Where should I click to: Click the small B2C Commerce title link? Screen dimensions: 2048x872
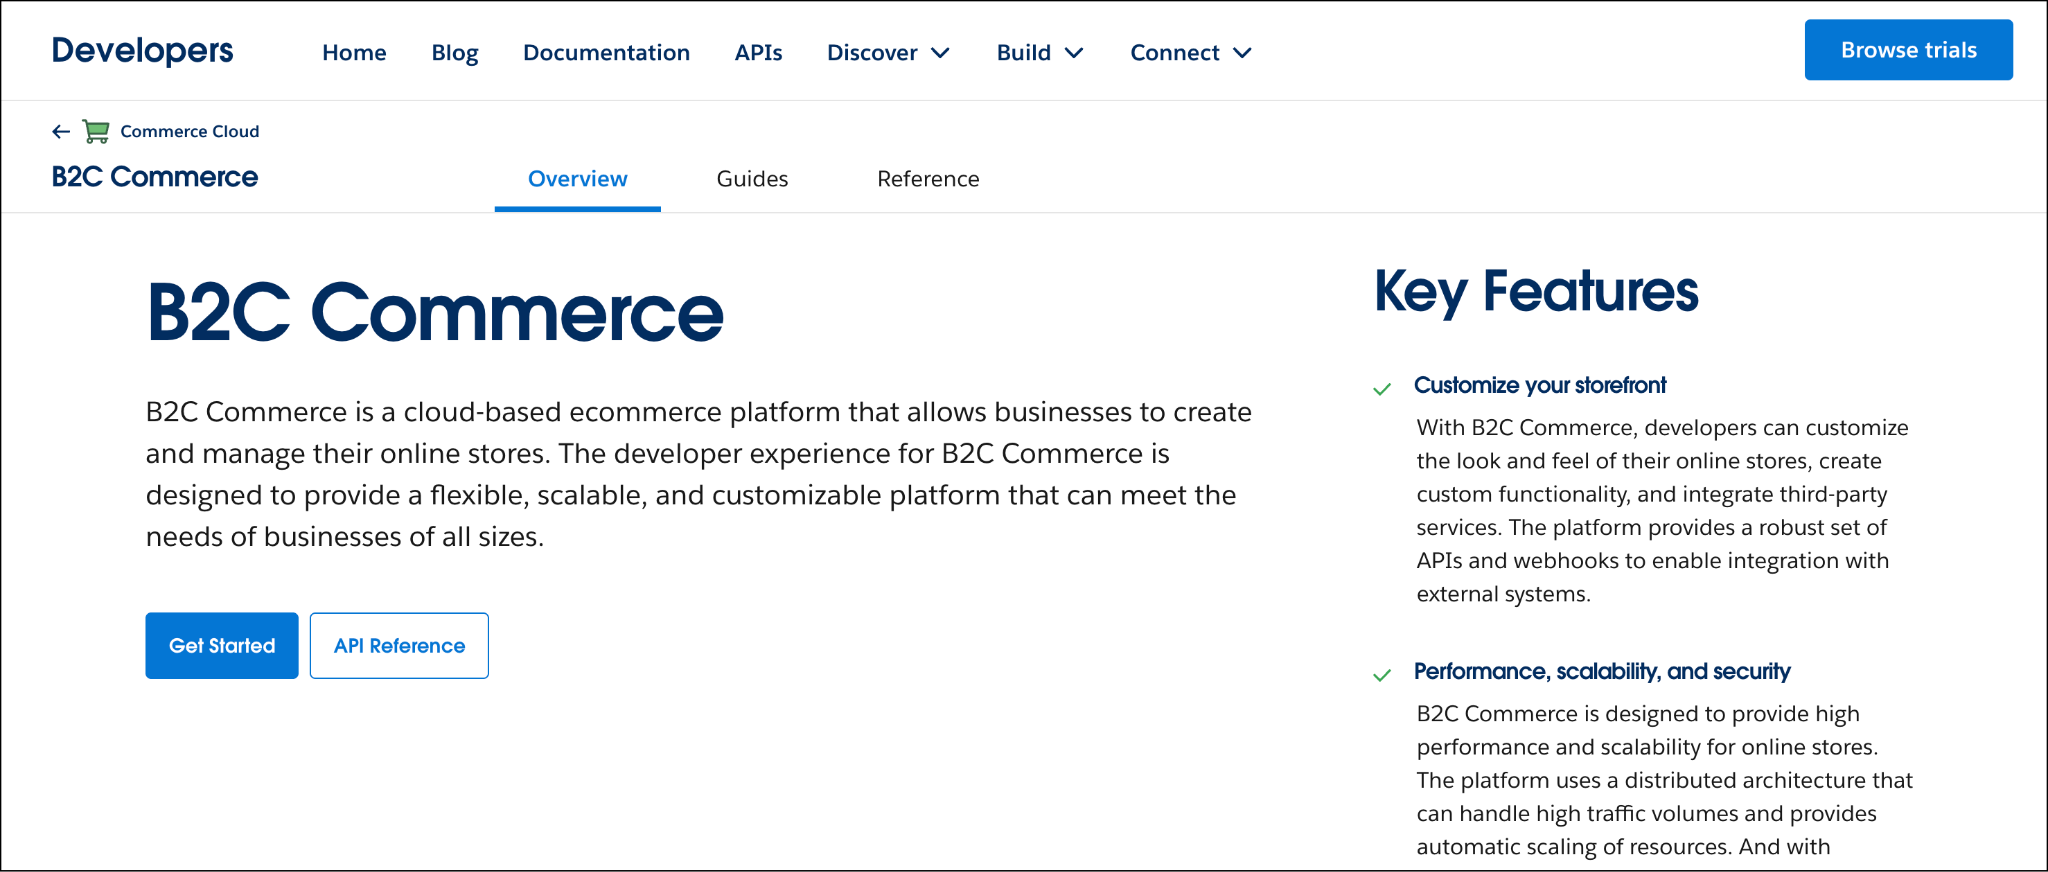click(155, 177)
